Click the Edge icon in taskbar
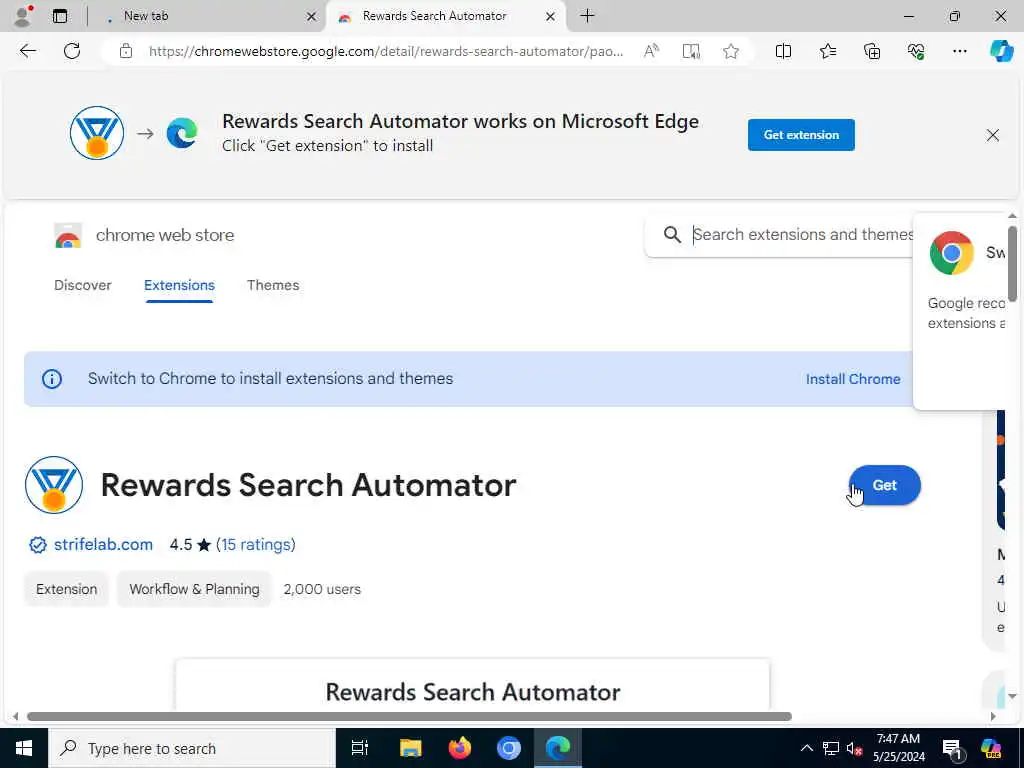 pyautogui.click(x=558, y=748)
